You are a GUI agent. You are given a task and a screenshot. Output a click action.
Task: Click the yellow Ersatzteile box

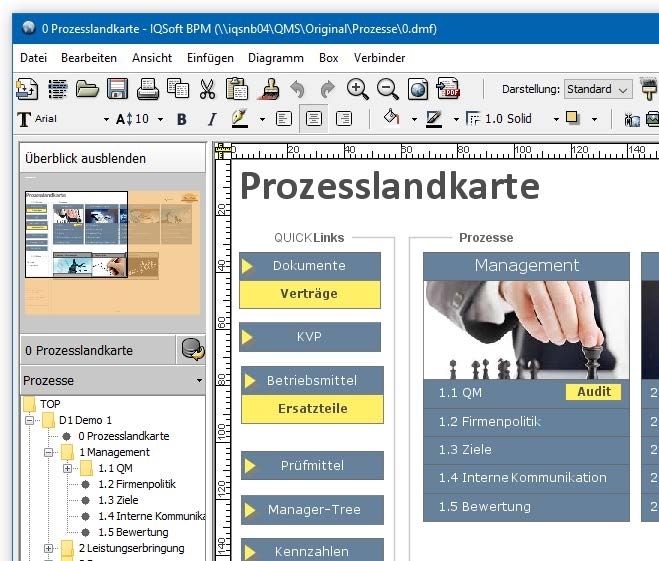[312, 409]
